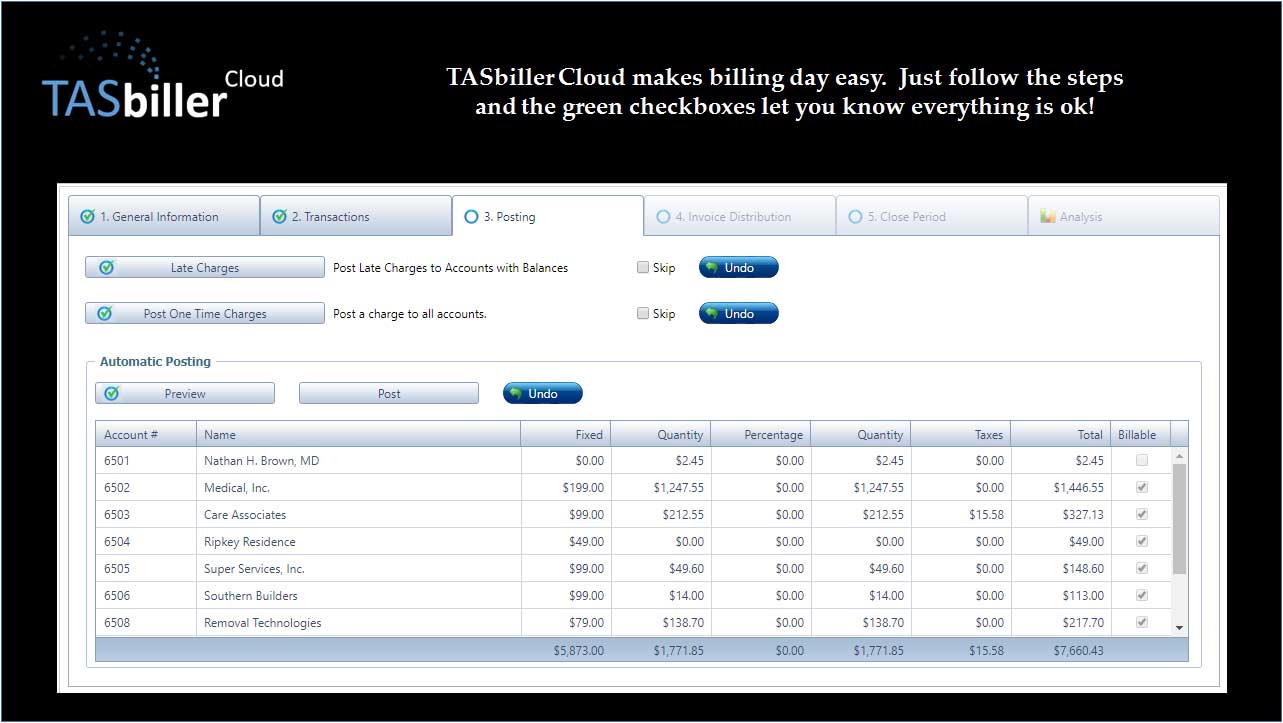Screen dimensions: 1283x723
Task: Select the Removal Technologies name cell
Action: click(x=358, y=623)
